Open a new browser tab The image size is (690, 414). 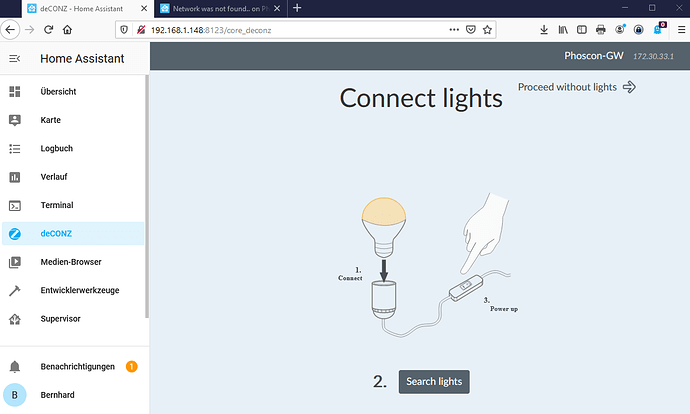297,8
